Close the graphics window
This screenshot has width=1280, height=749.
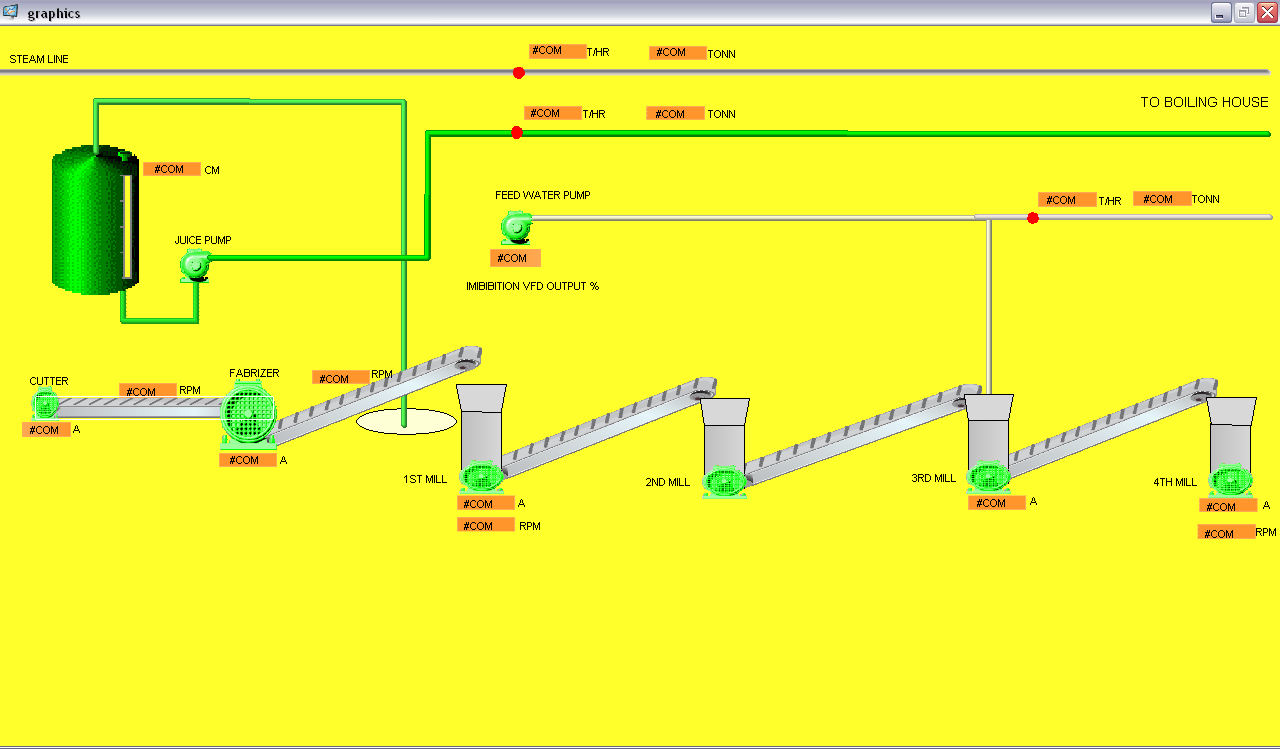pyautogui.click(x=1267, y=12)
